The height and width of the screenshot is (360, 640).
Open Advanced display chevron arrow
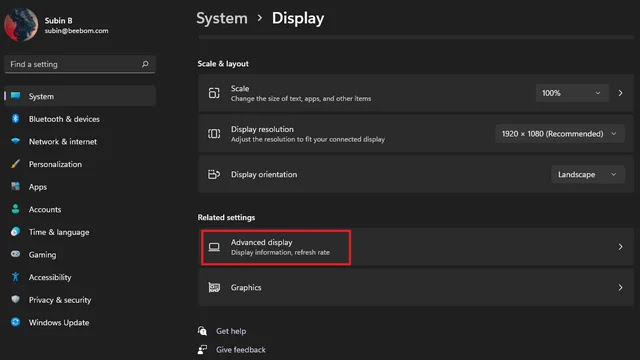pyautogui.click(x=620, y=247)
